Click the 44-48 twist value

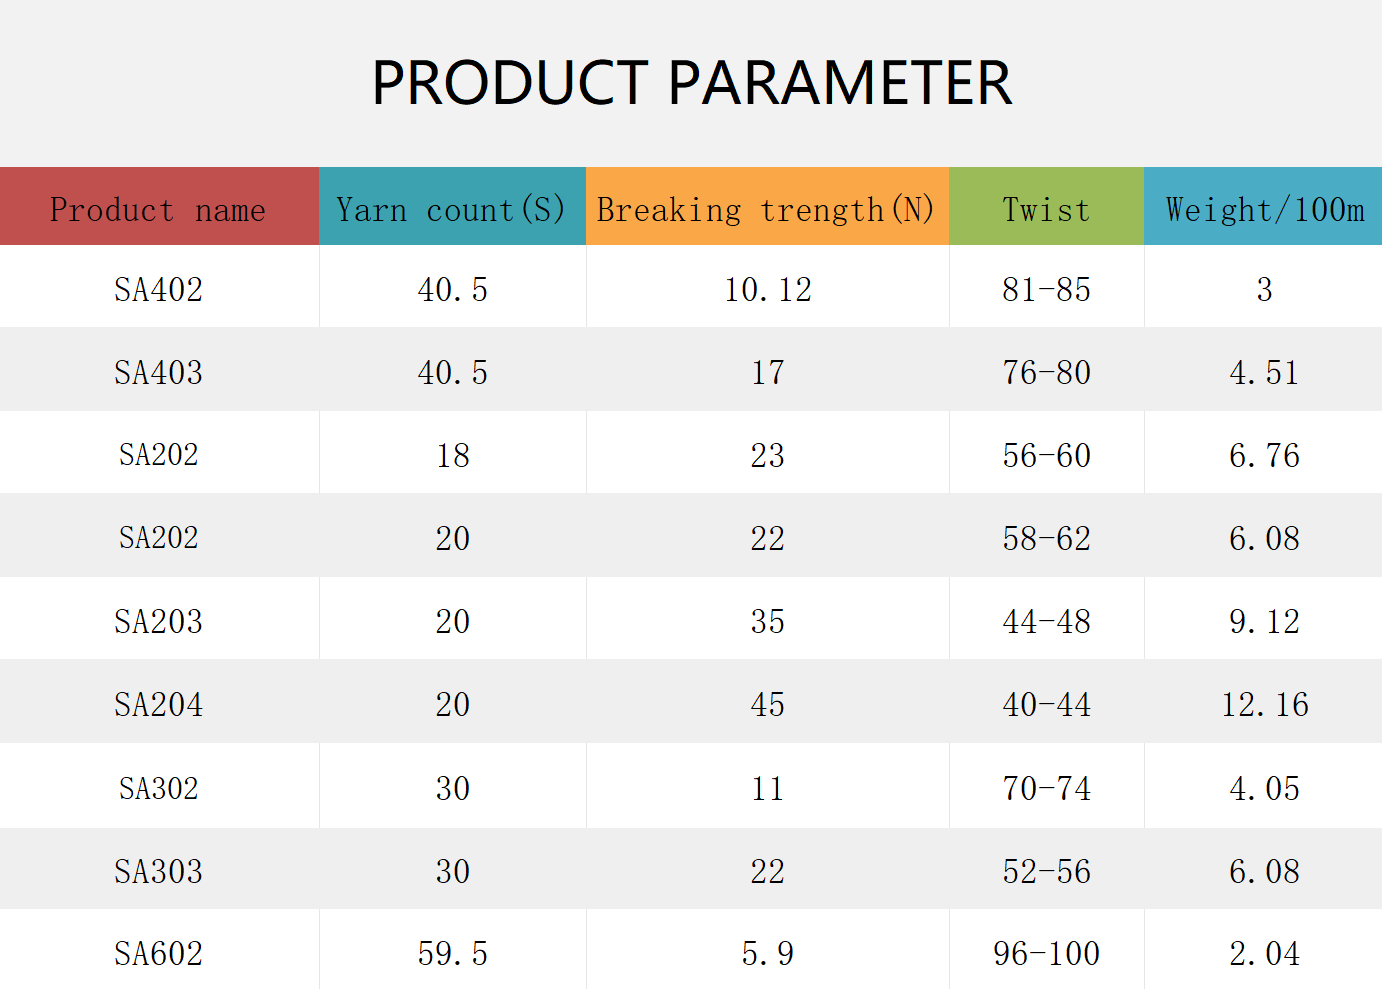[1046, 622]
